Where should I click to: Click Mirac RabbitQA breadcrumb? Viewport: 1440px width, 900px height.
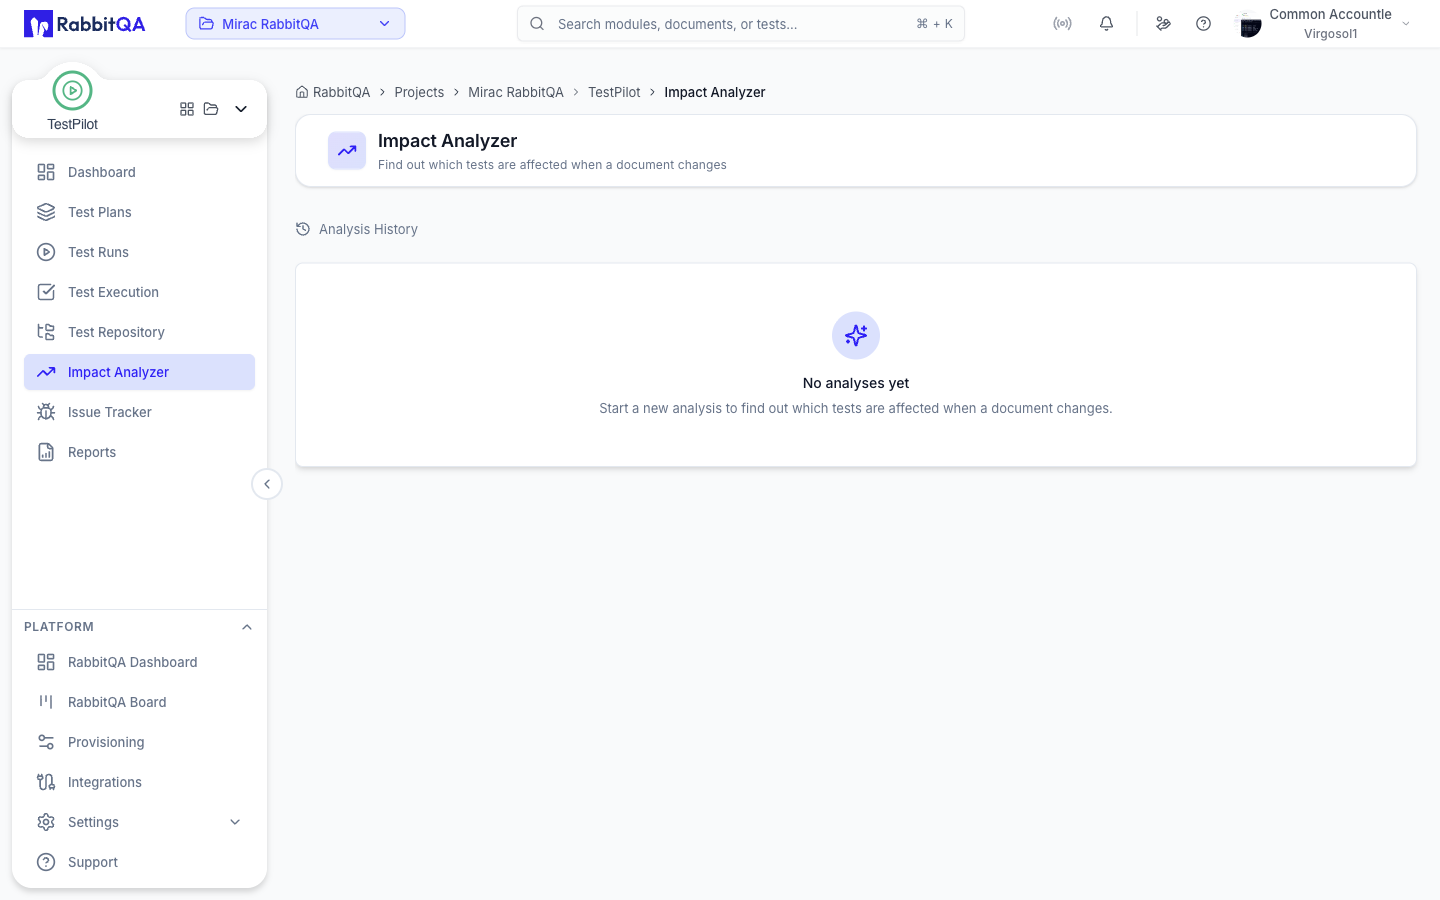pyautogui.click(x=516, y=92)
